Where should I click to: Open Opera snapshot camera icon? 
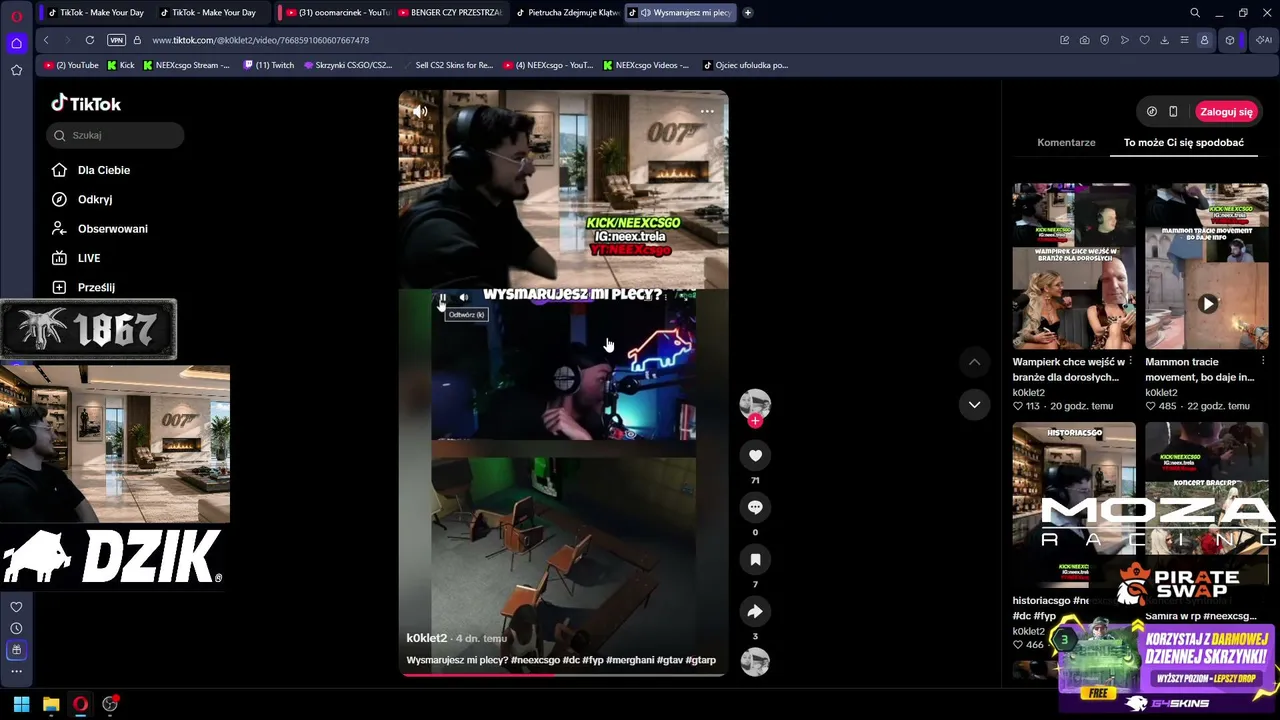(1085, 40)
